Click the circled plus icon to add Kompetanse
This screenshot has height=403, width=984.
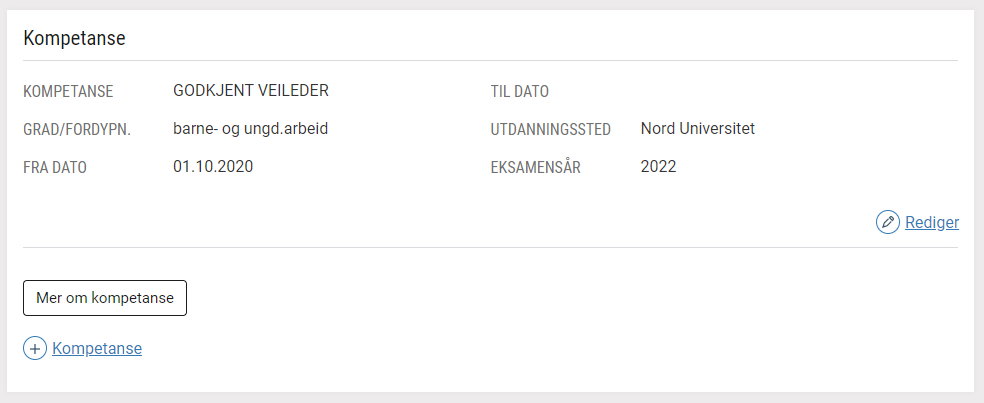(x=35, y=348)
